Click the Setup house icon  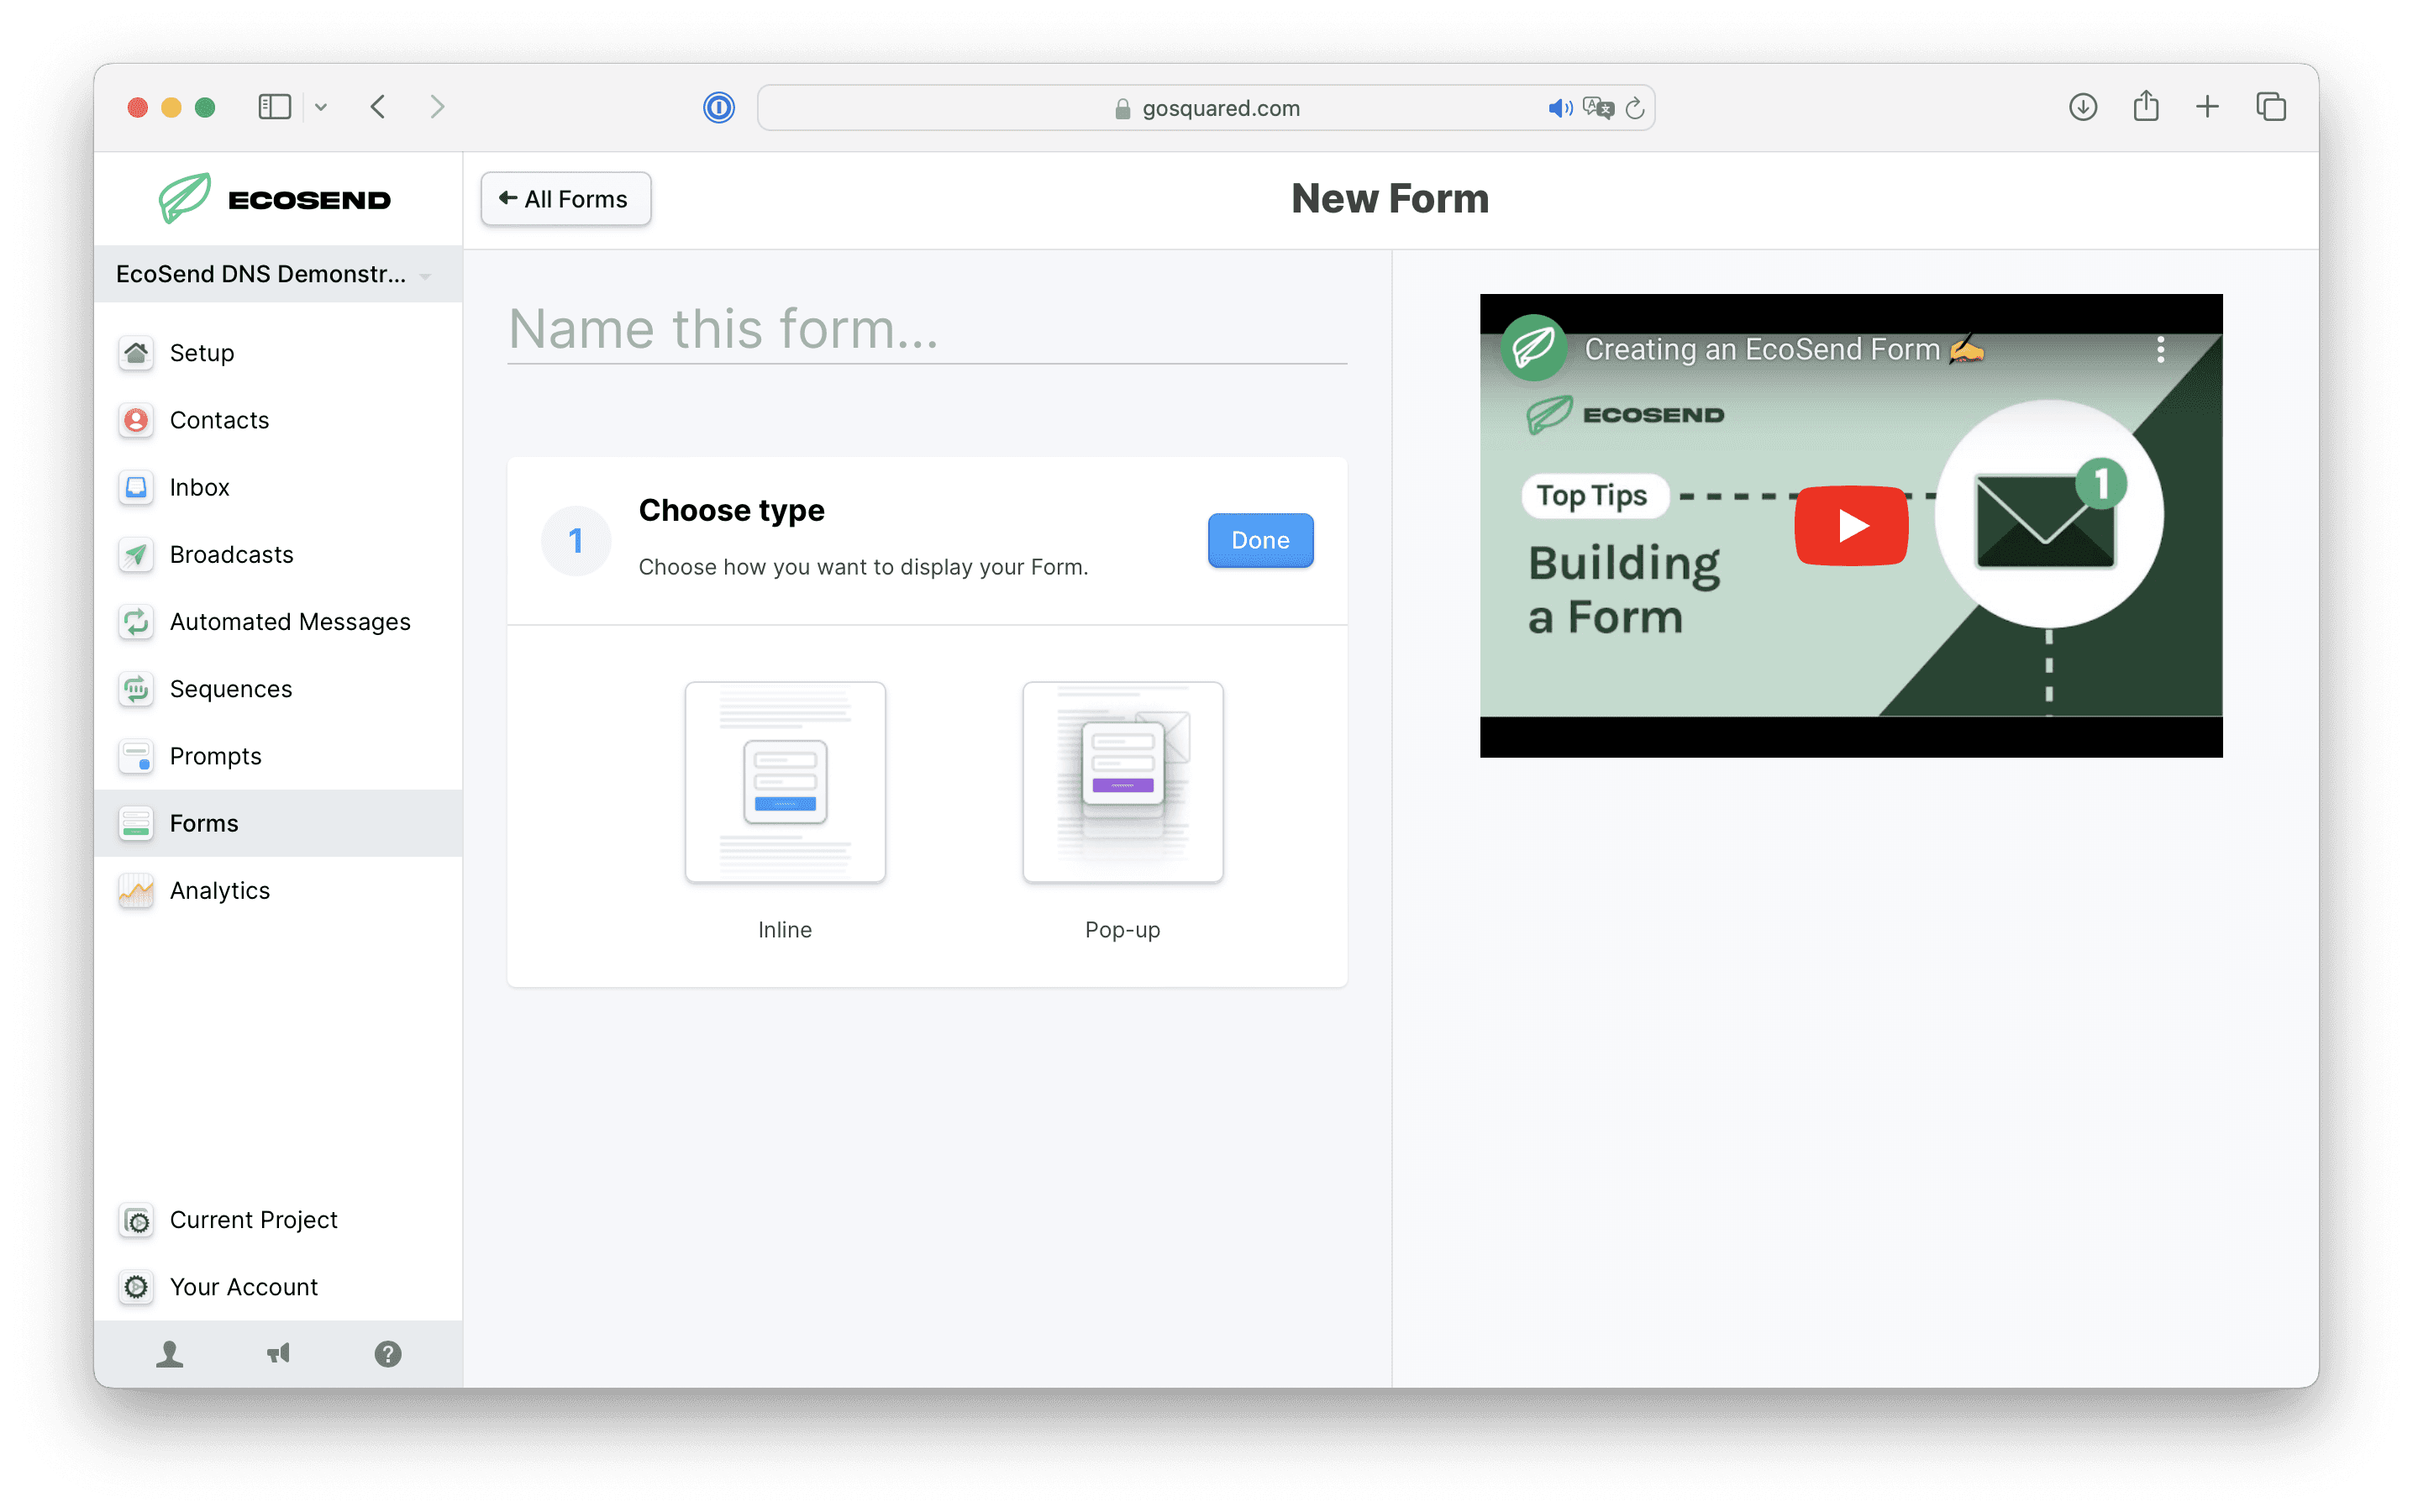(136, 353)
